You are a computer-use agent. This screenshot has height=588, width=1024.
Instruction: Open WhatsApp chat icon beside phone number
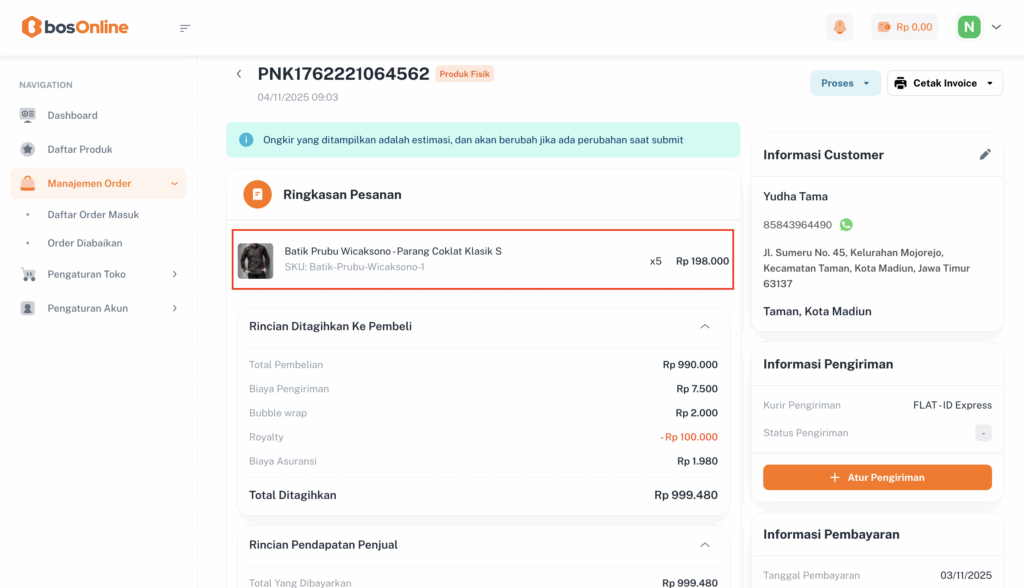(847, 225)
